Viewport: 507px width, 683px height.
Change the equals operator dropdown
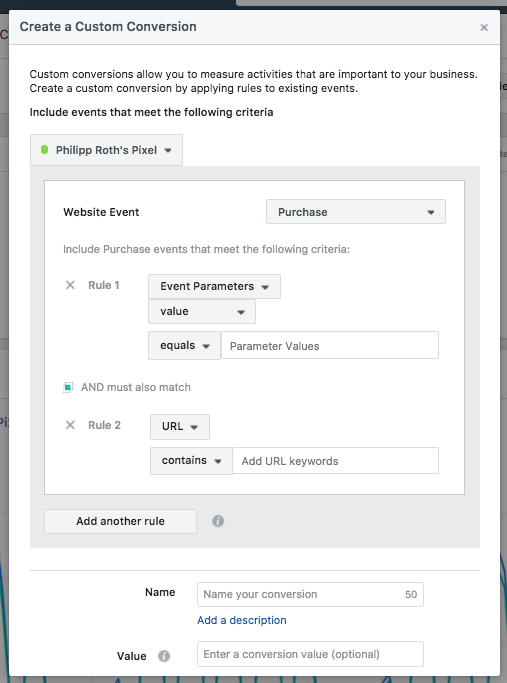coord(185,345)
